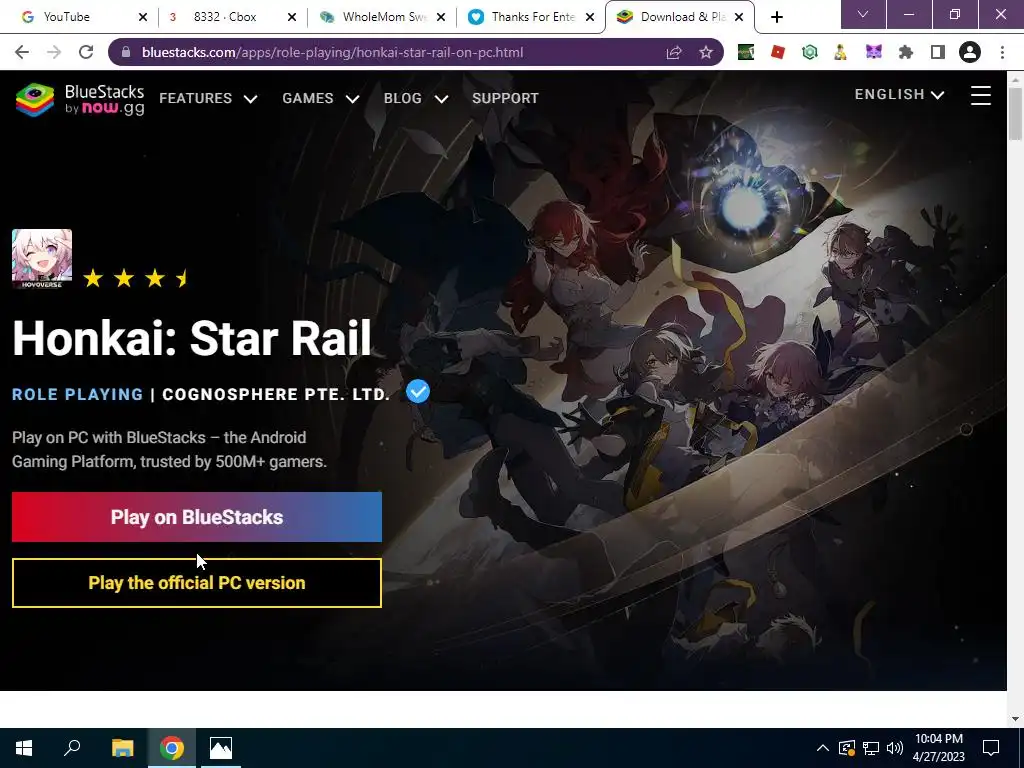Screen dimensions: 1024x768
Task: Close the YouTube tab
Action: point(143,17)
